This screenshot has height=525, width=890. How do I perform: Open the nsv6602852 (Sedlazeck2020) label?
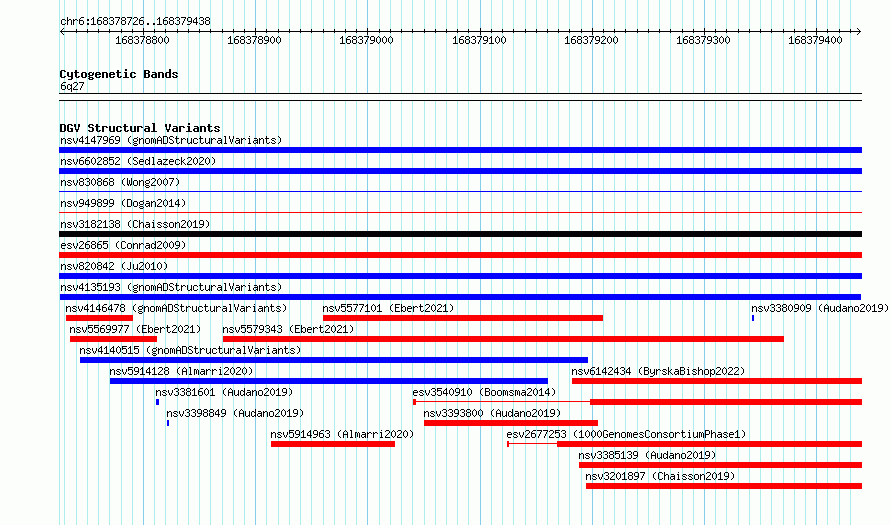(138, 161)
